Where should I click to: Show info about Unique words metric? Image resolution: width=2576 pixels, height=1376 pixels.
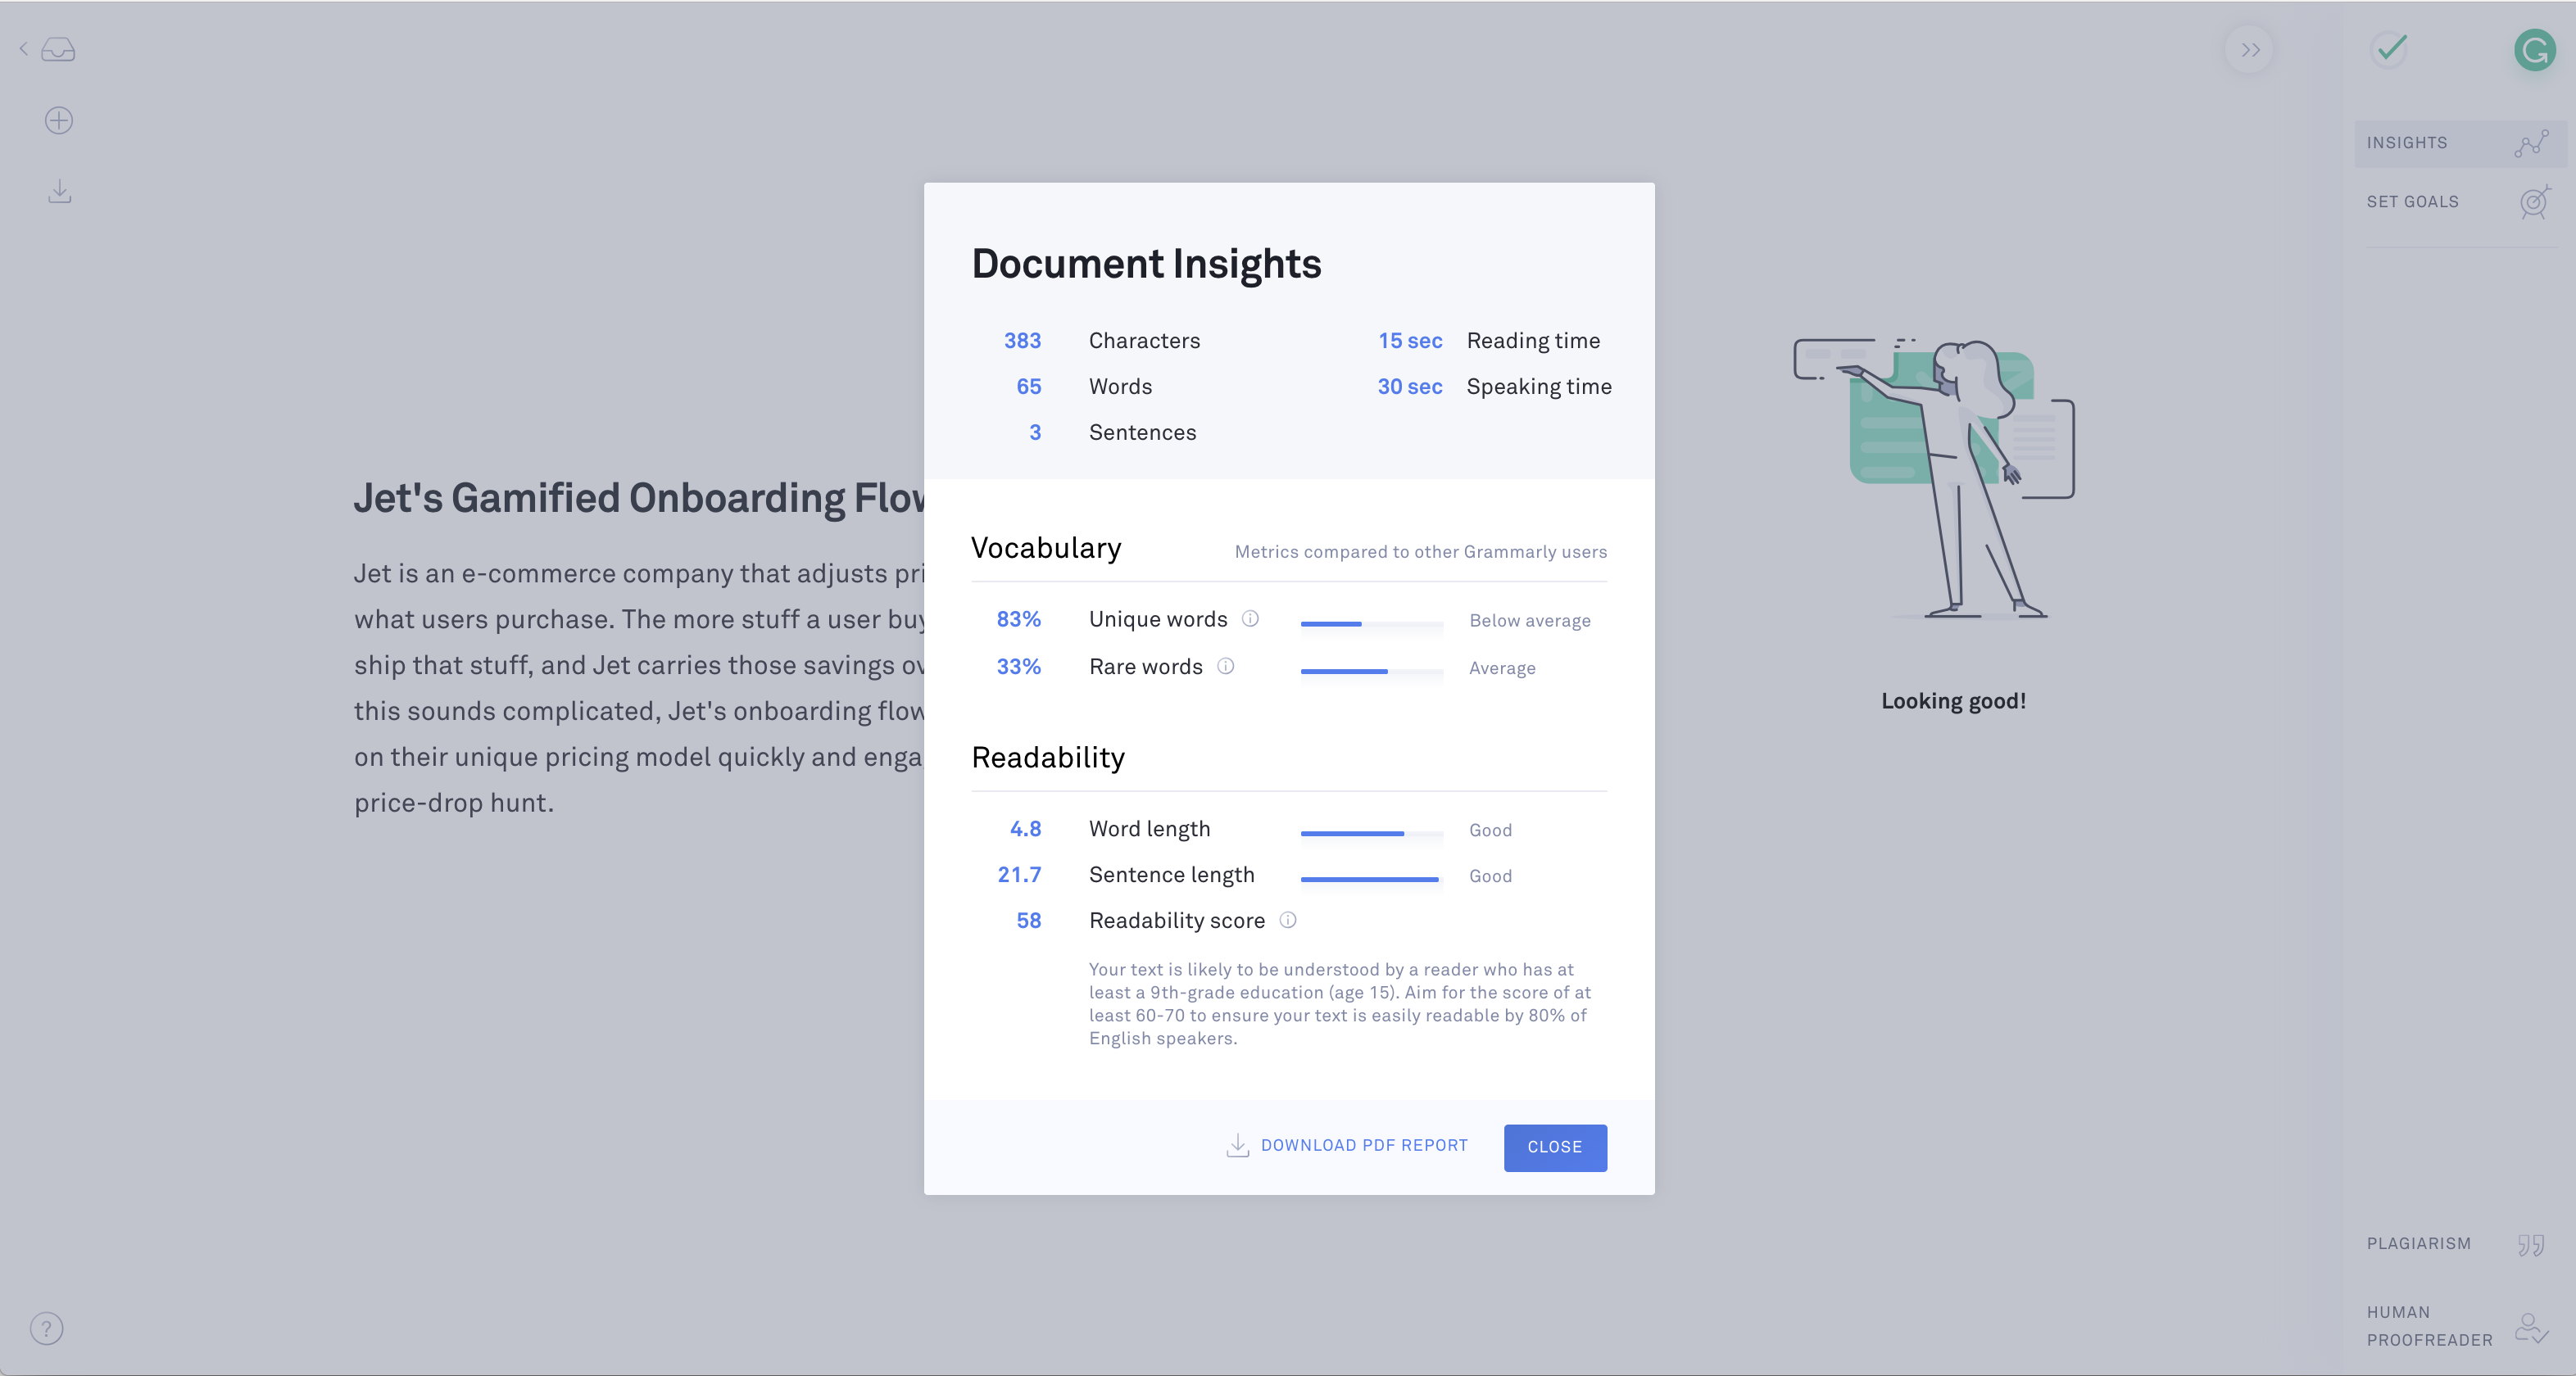(x=1250, y=618)
